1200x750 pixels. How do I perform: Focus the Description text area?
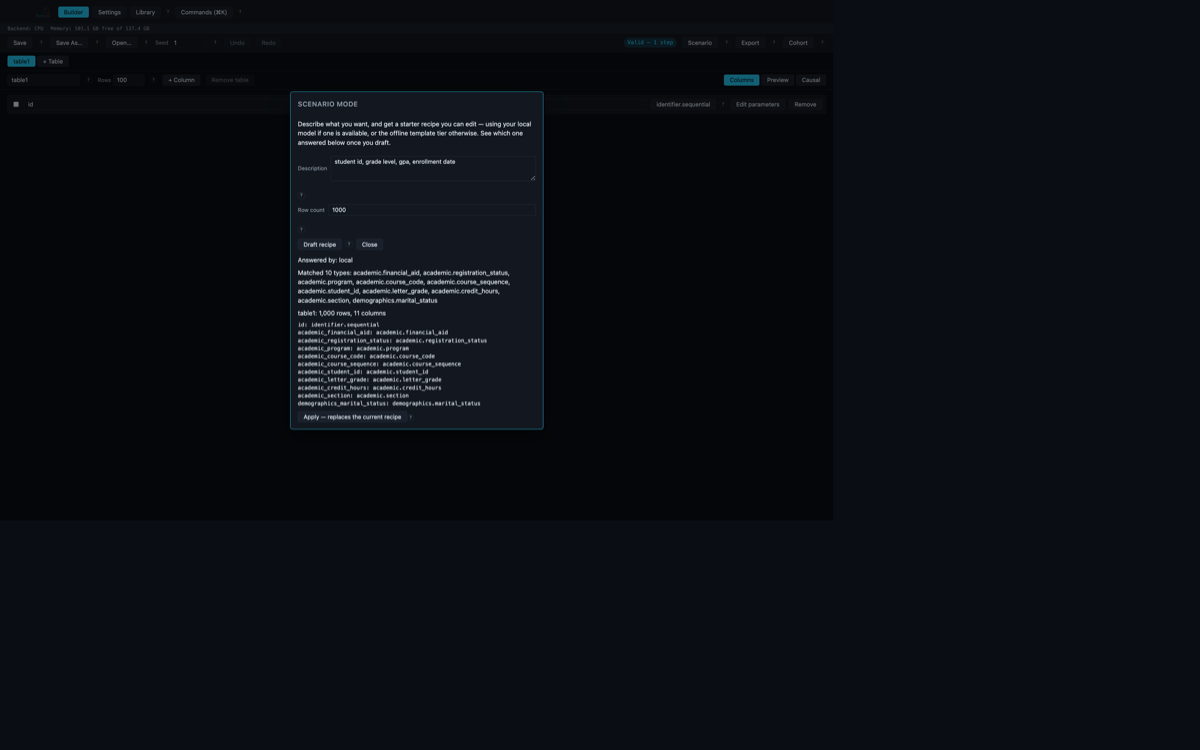click(433, 168)
